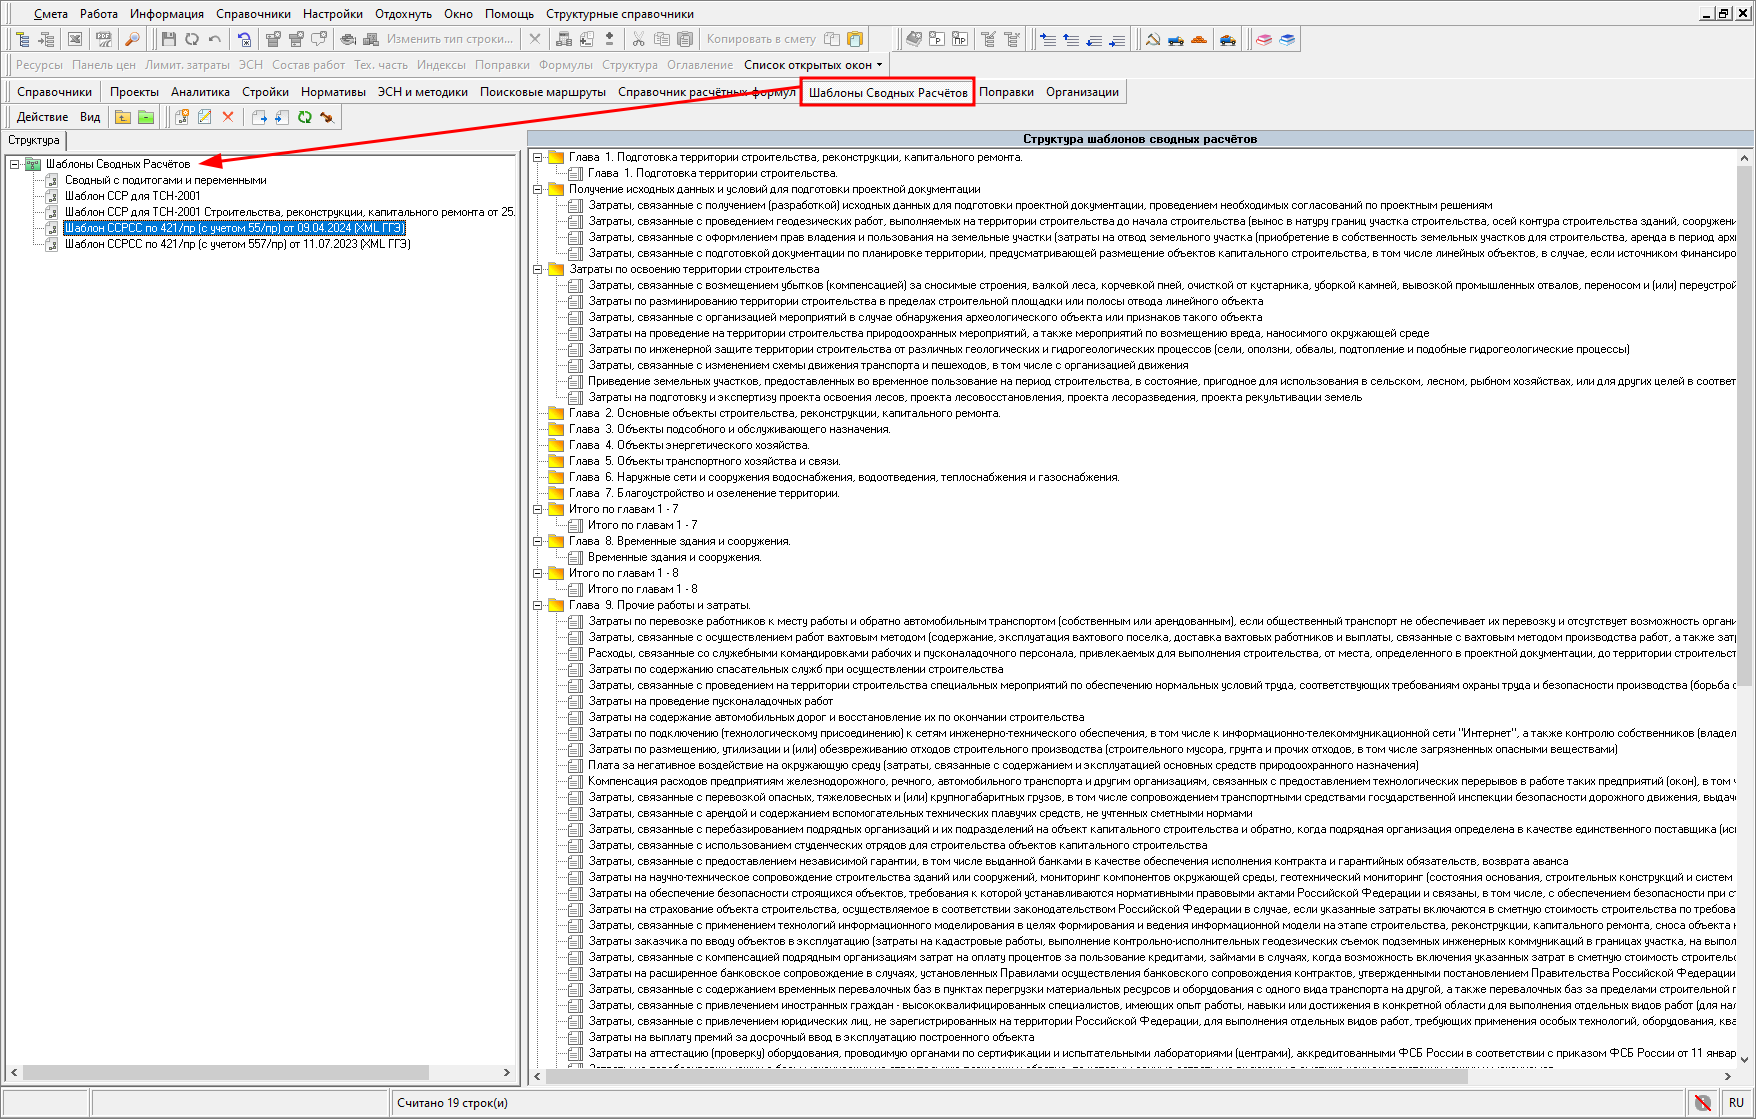Select 'Шаблон ССР для ТСН-2001' template
The height and width of the screenshot is (1119, 1756).
click(x=132, y=196)
